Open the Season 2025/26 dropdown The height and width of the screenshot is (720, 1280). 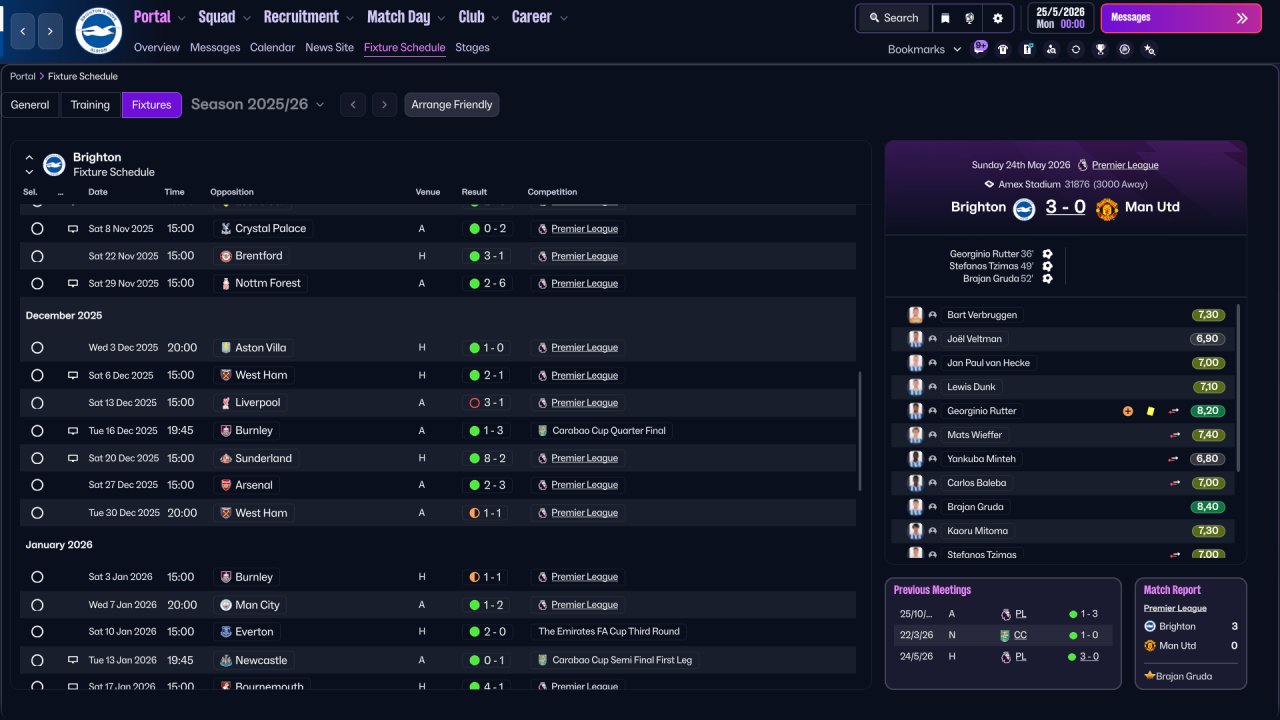coord(258,104)
